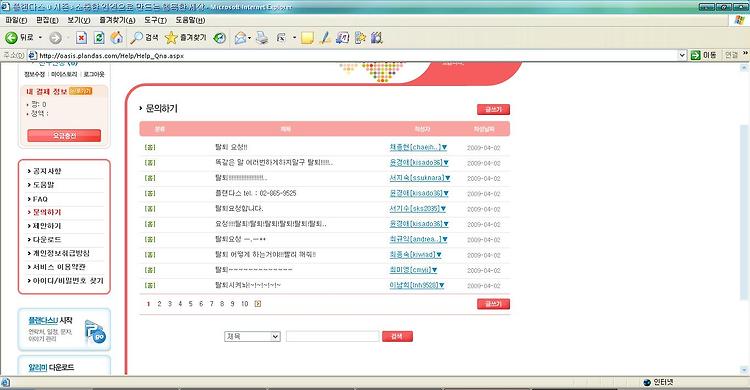Open the post containing tel. 02-865-9525
Image resolution: width=750 pixels, height=390 pixels.
click(x=255, y=193)
